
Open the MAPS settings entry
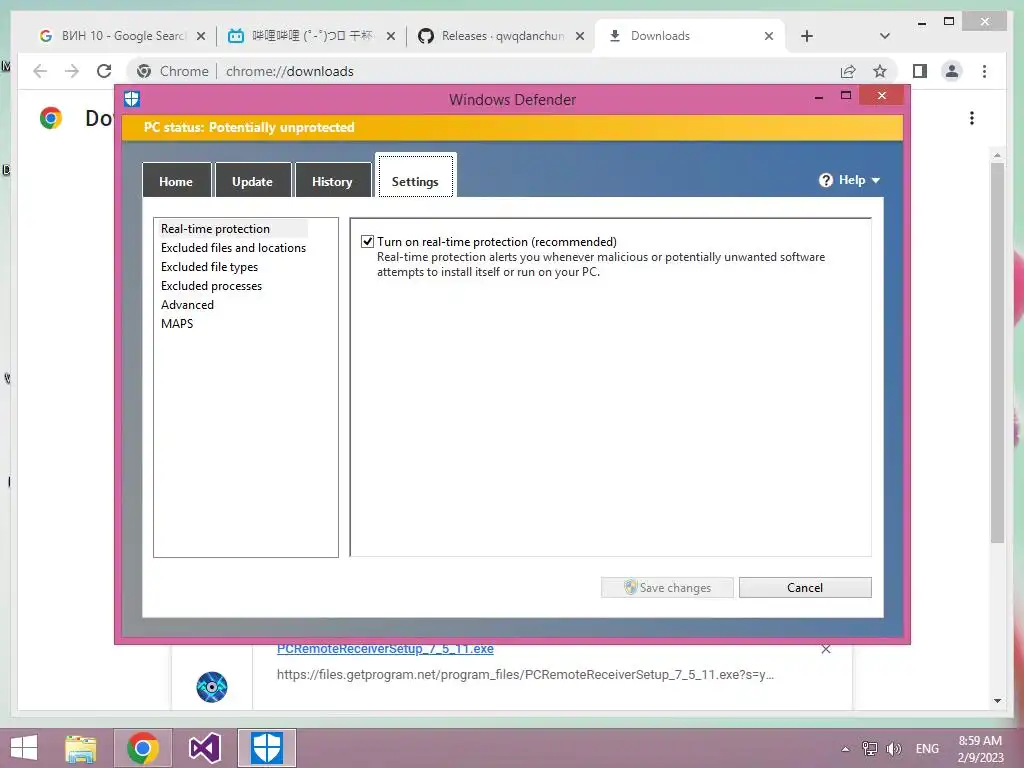[x=177, y=323]
